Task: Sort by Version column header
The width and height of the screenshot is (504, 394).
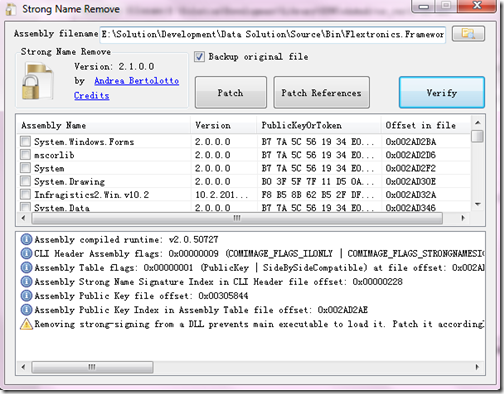Action: pyautogui.click(x=224, y=125)
